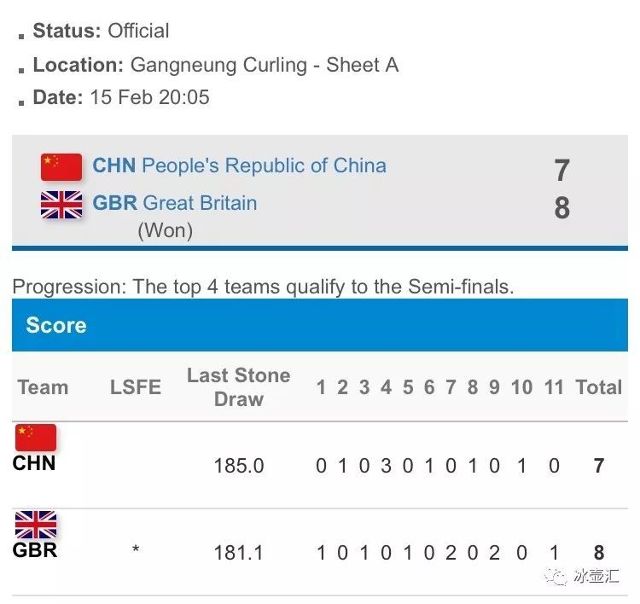
Task: Click China's final score 7 in header
Action: coord(562,170)
